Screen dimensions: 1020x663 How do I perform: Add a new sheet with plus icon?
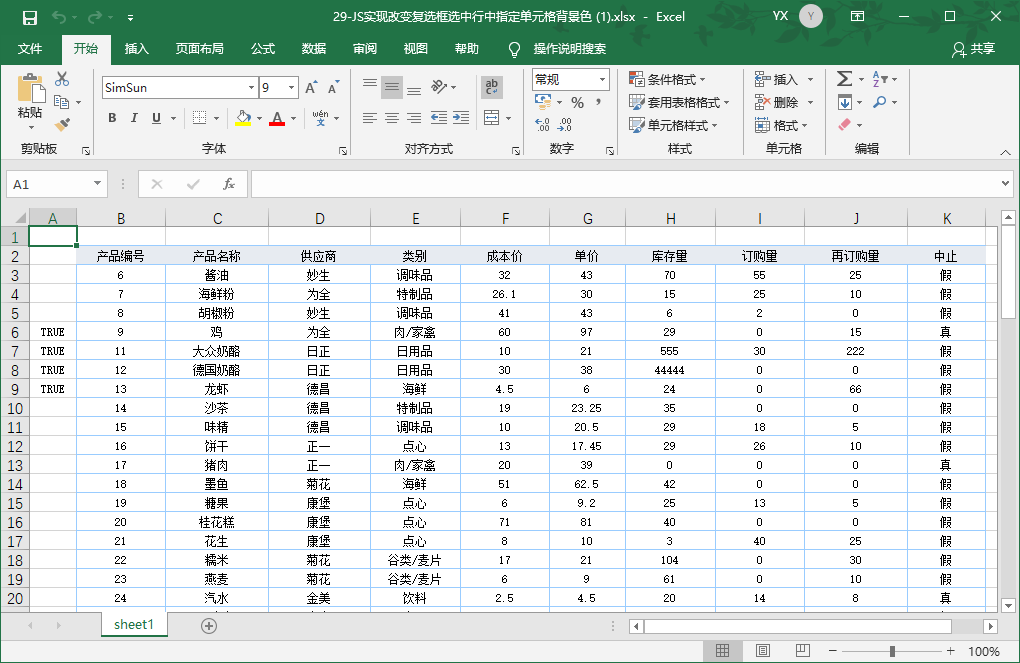click(x=209, y=625)
